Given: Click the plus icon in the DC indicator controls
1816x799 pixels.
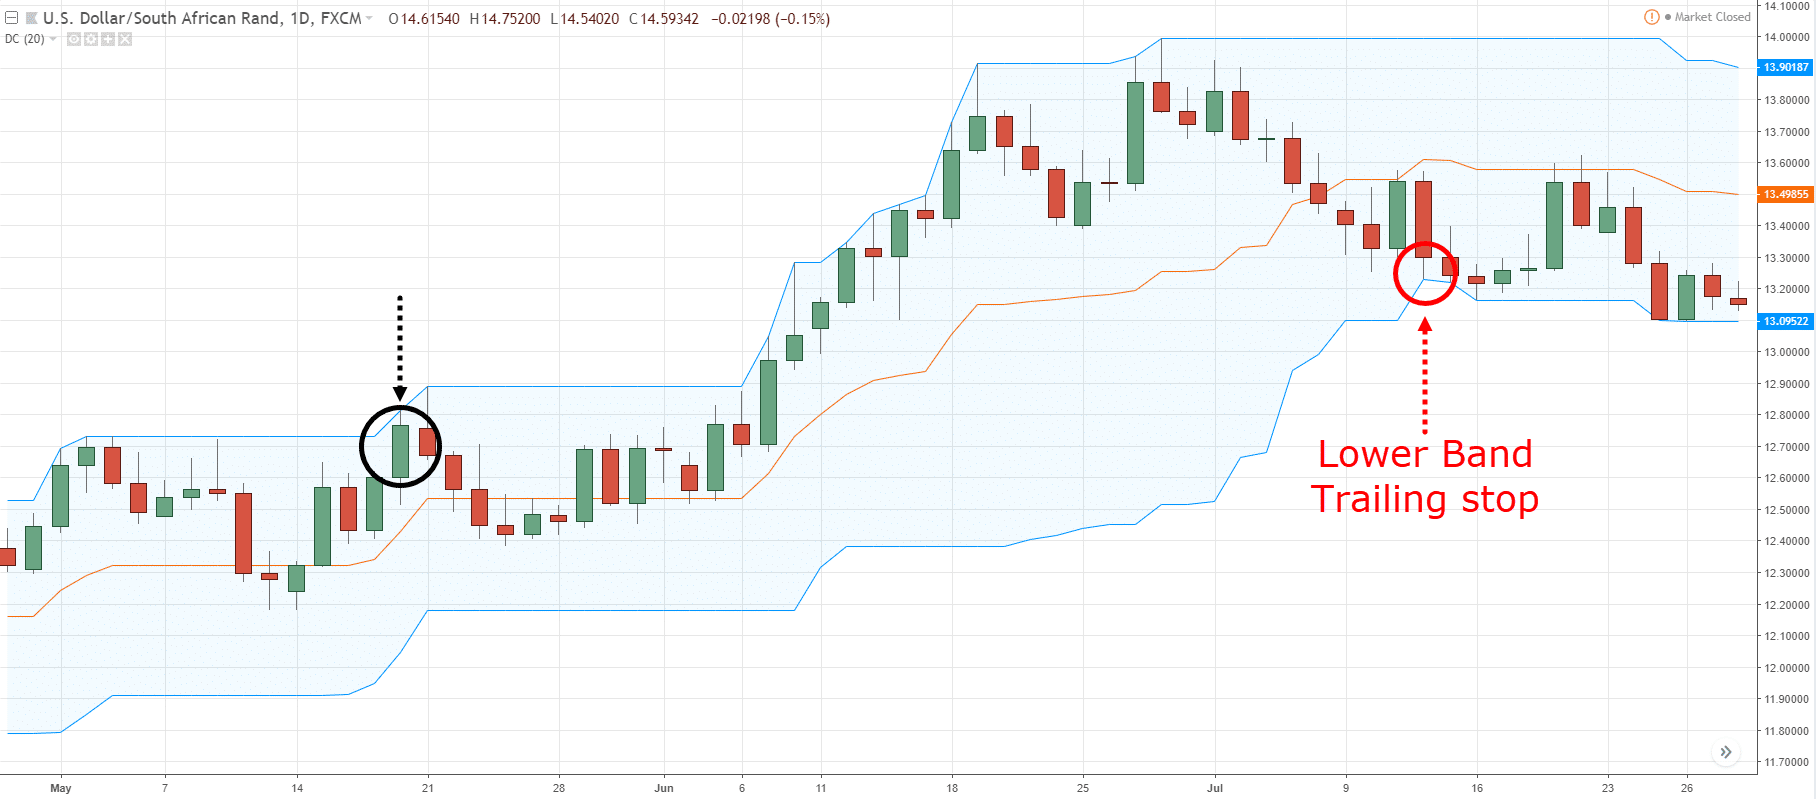Looking at the screenshot, I should (x=107, y=39).
